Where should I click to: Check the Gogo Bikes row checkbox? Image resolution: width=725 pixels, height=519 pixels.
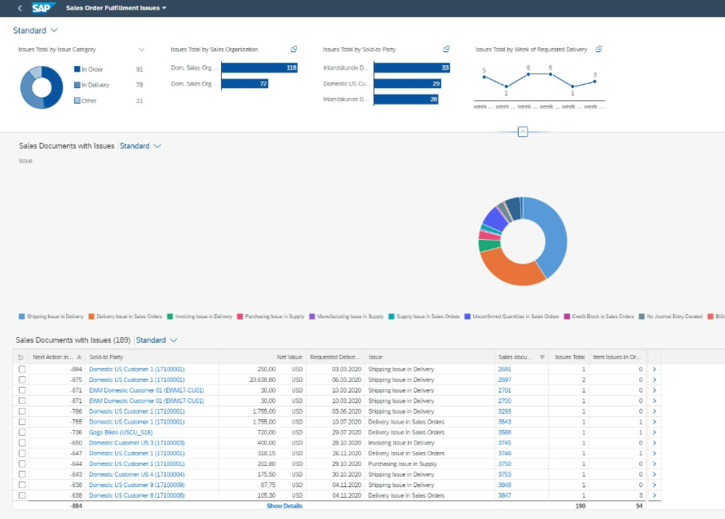(22, 432)
